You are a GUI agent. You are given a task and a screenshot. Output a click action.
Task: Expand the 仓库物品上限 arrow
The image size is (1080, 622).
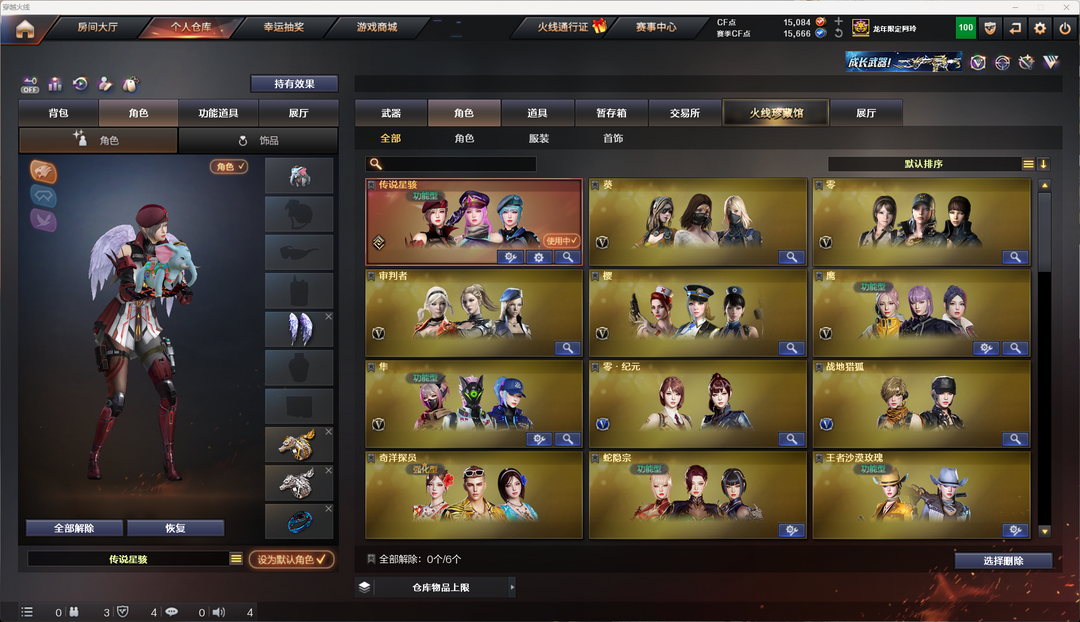click(512, 588)
